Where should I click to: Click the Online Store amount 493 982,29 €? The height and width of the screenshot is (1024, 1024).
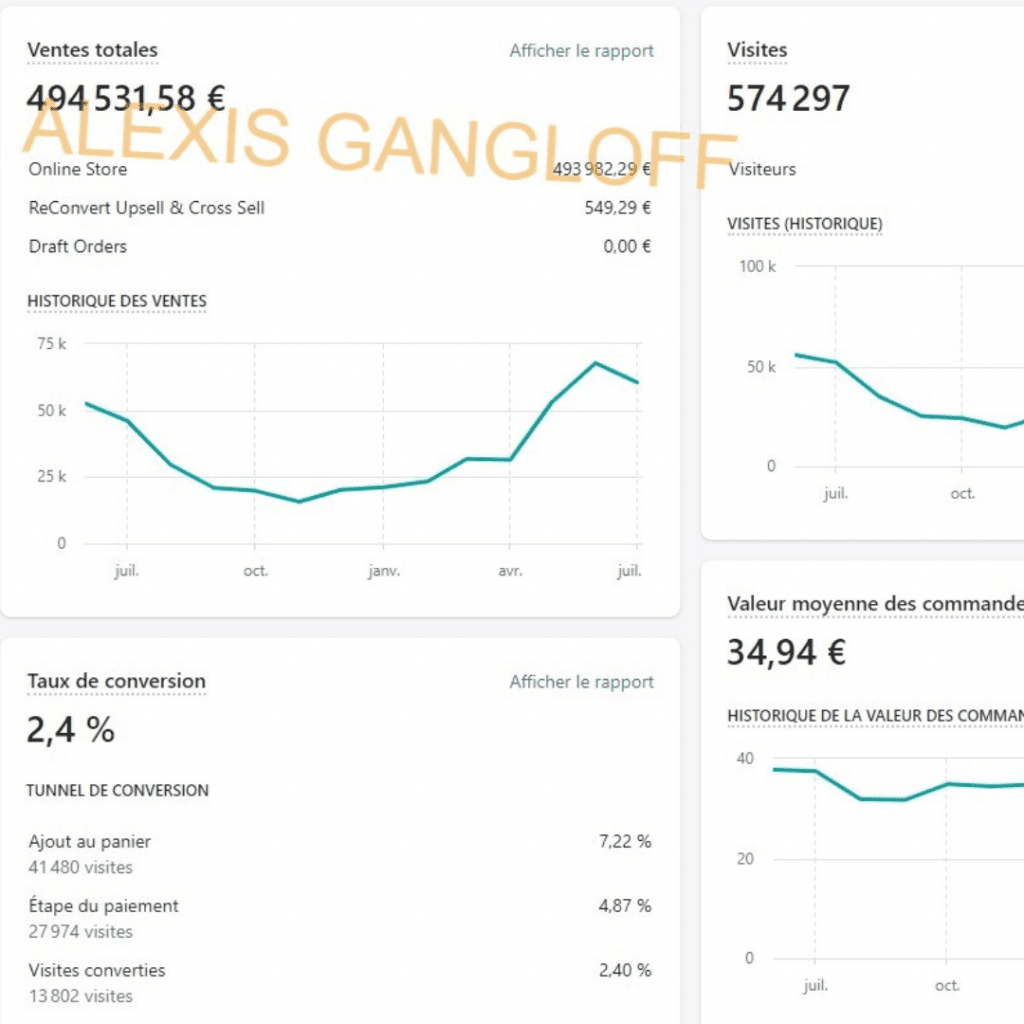pyautogui.click(x=601, y=169)
